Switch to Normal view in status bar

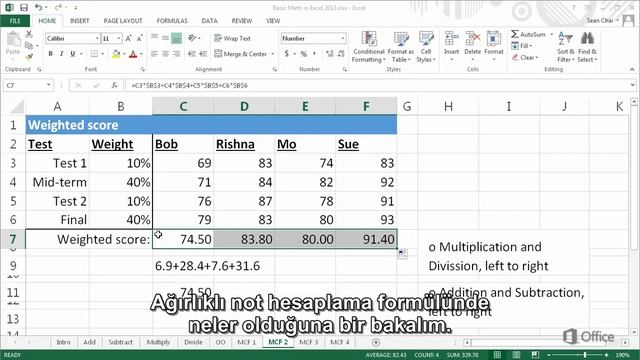497,355
